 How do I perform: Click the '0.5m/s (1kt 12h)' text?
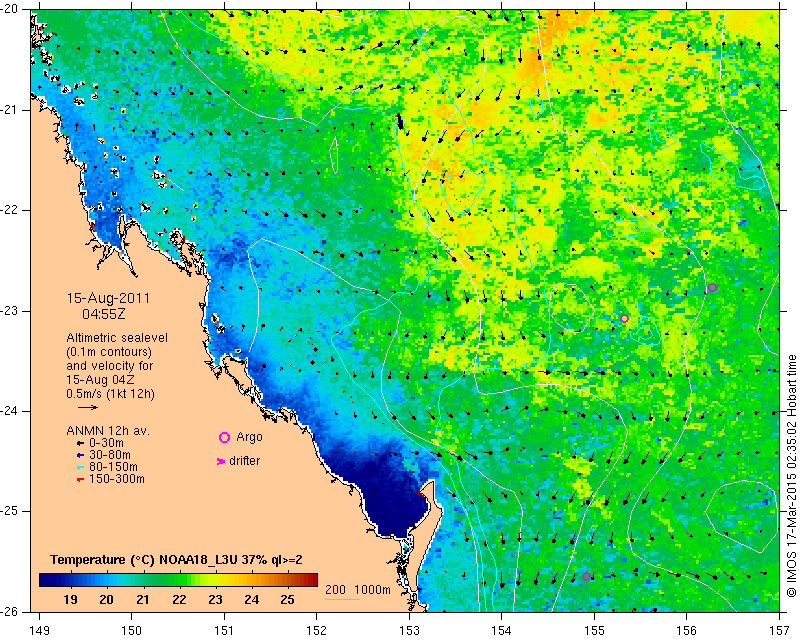[110, 394]
